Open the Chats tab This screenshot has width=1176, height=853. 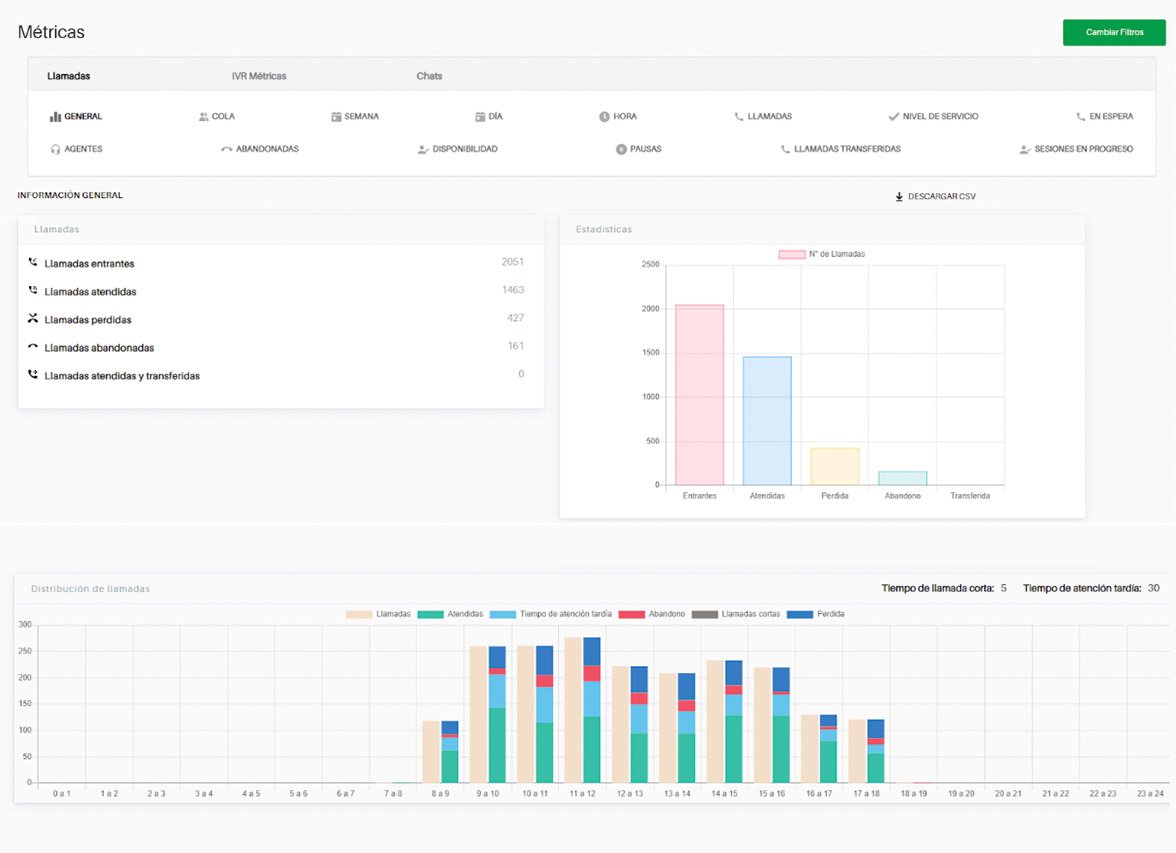tap(429, 76)
